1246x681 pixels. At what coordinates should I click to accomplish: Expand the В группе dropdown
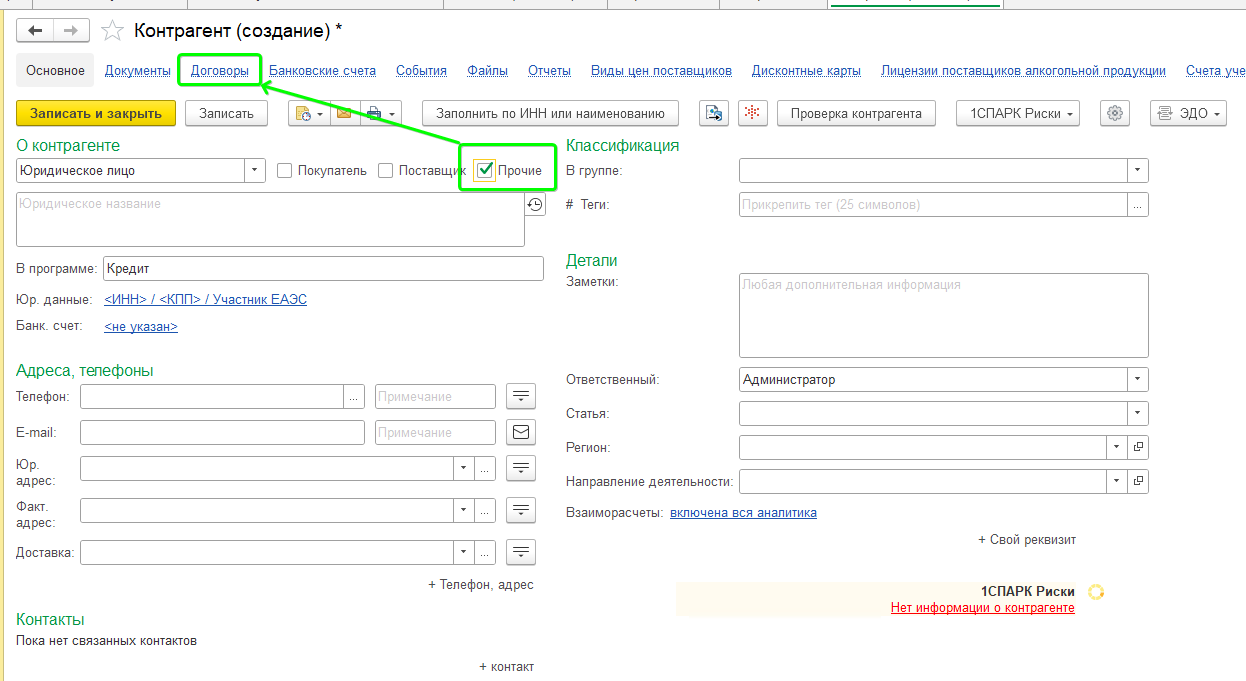1138,171
